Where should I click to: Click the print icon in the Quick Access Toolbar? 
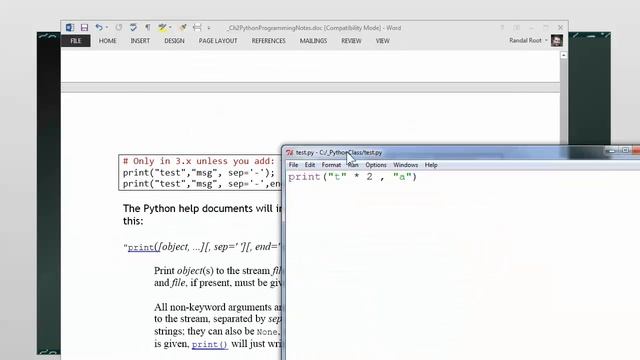click(197, 28)
